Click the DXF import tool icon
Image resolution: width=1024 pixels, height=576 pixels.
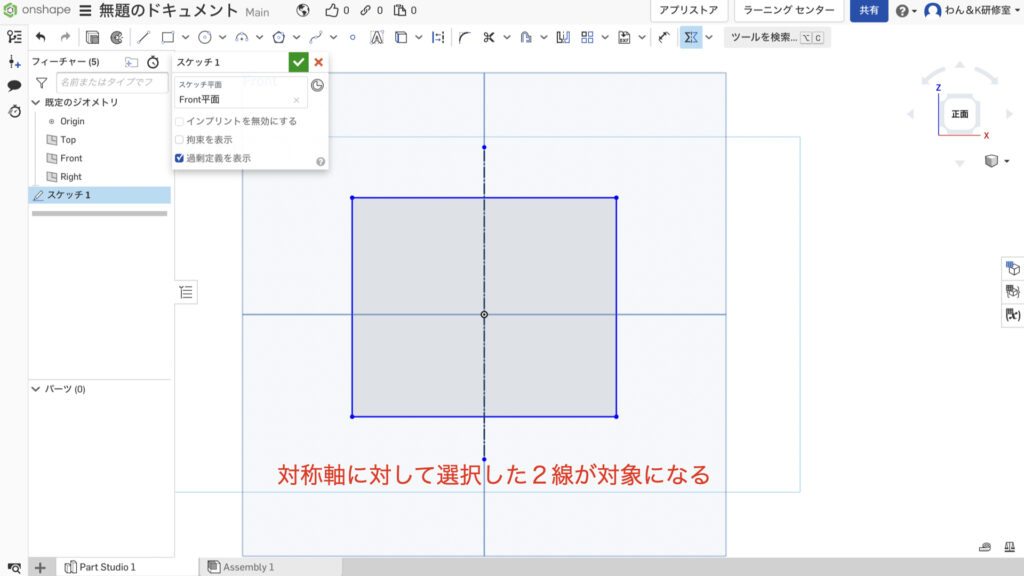624,37
